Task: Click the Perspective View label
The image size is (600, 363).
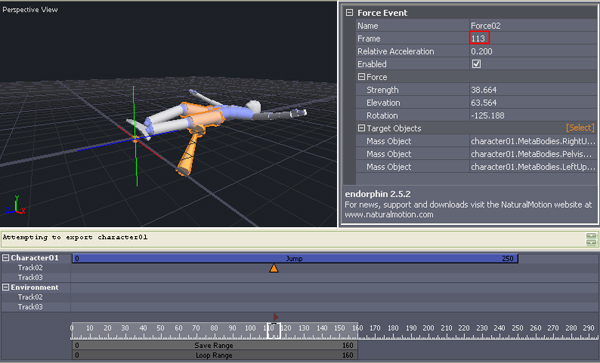Action: pyautogui.click(x=30, y=10)
